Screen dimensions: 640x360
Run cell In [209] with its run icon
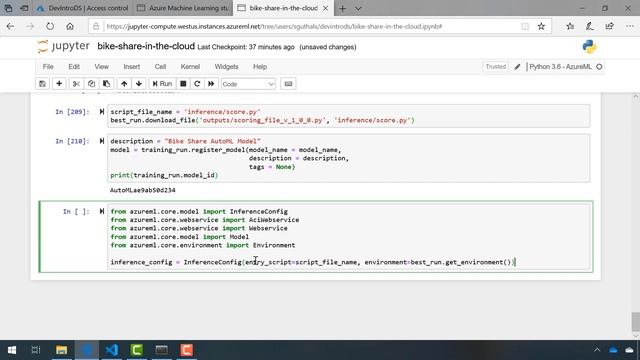click(102, 111)
